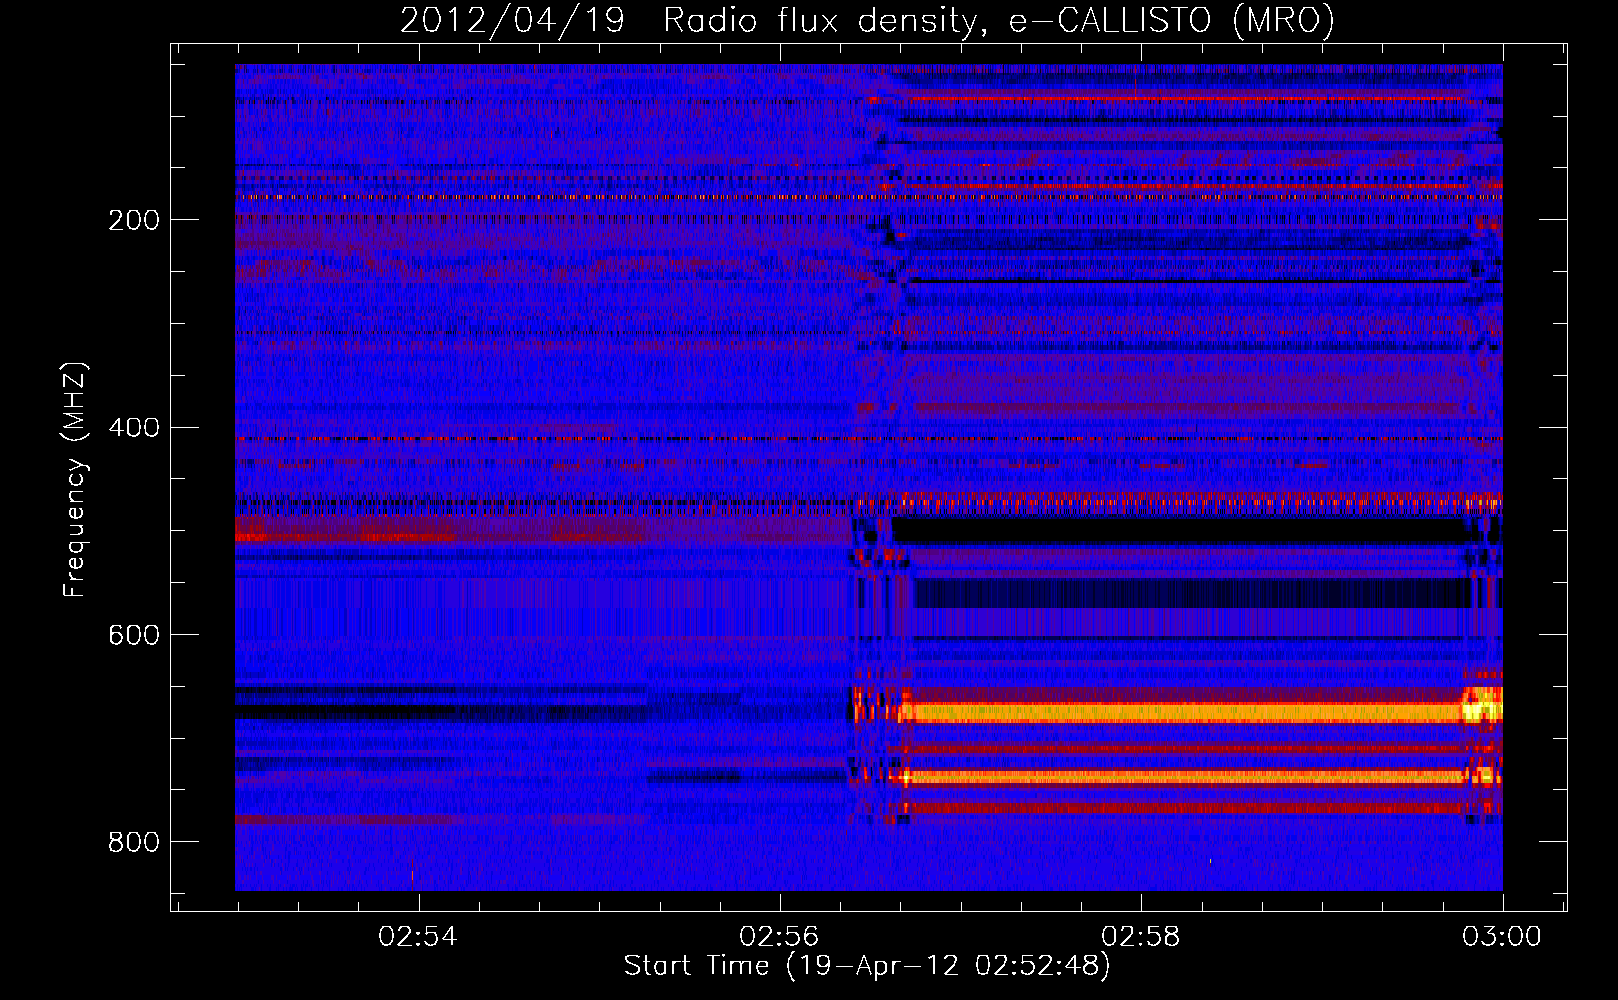Click the 02:58 time tick label
The width and height of the screenshot is (1618, 1000).
[1141, 937]
